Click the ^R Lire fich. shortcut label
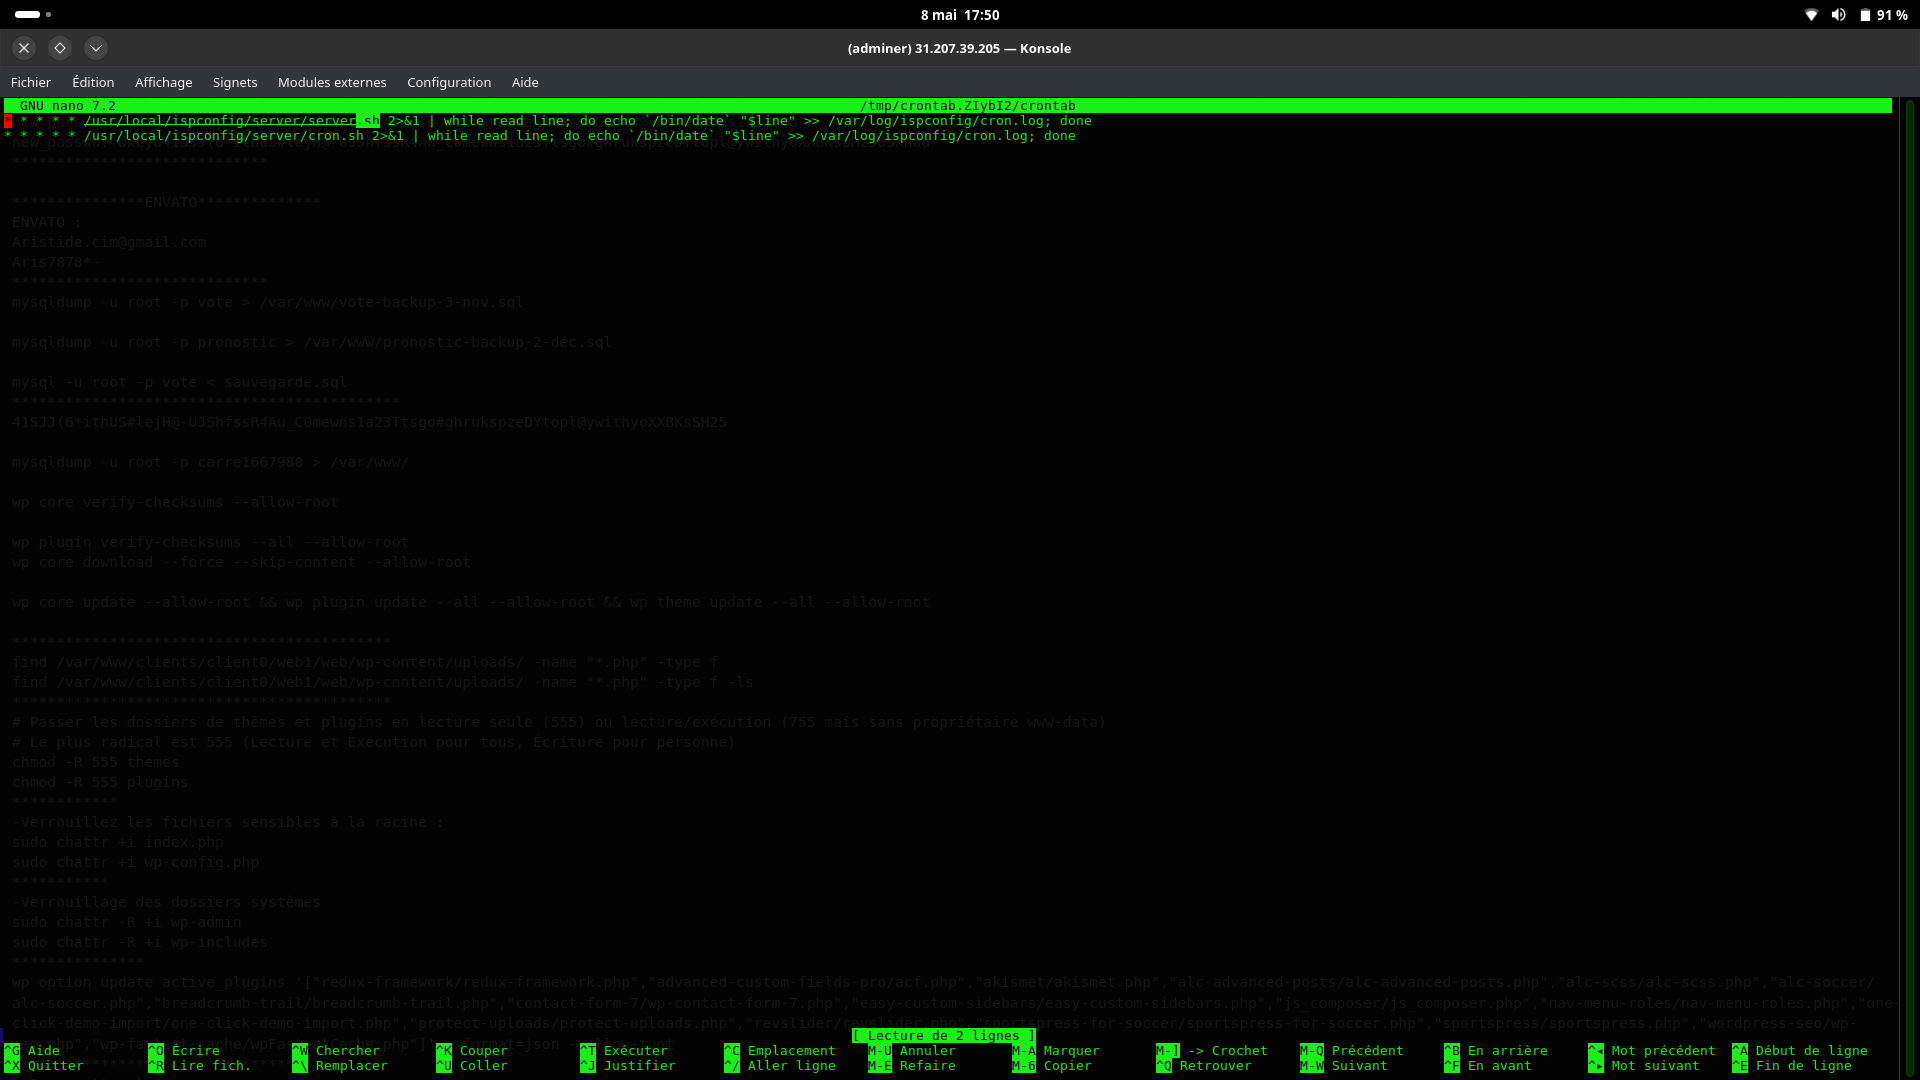Image resolution: width=1920 pixels, height=1080 pixels. coord(200,1066)
